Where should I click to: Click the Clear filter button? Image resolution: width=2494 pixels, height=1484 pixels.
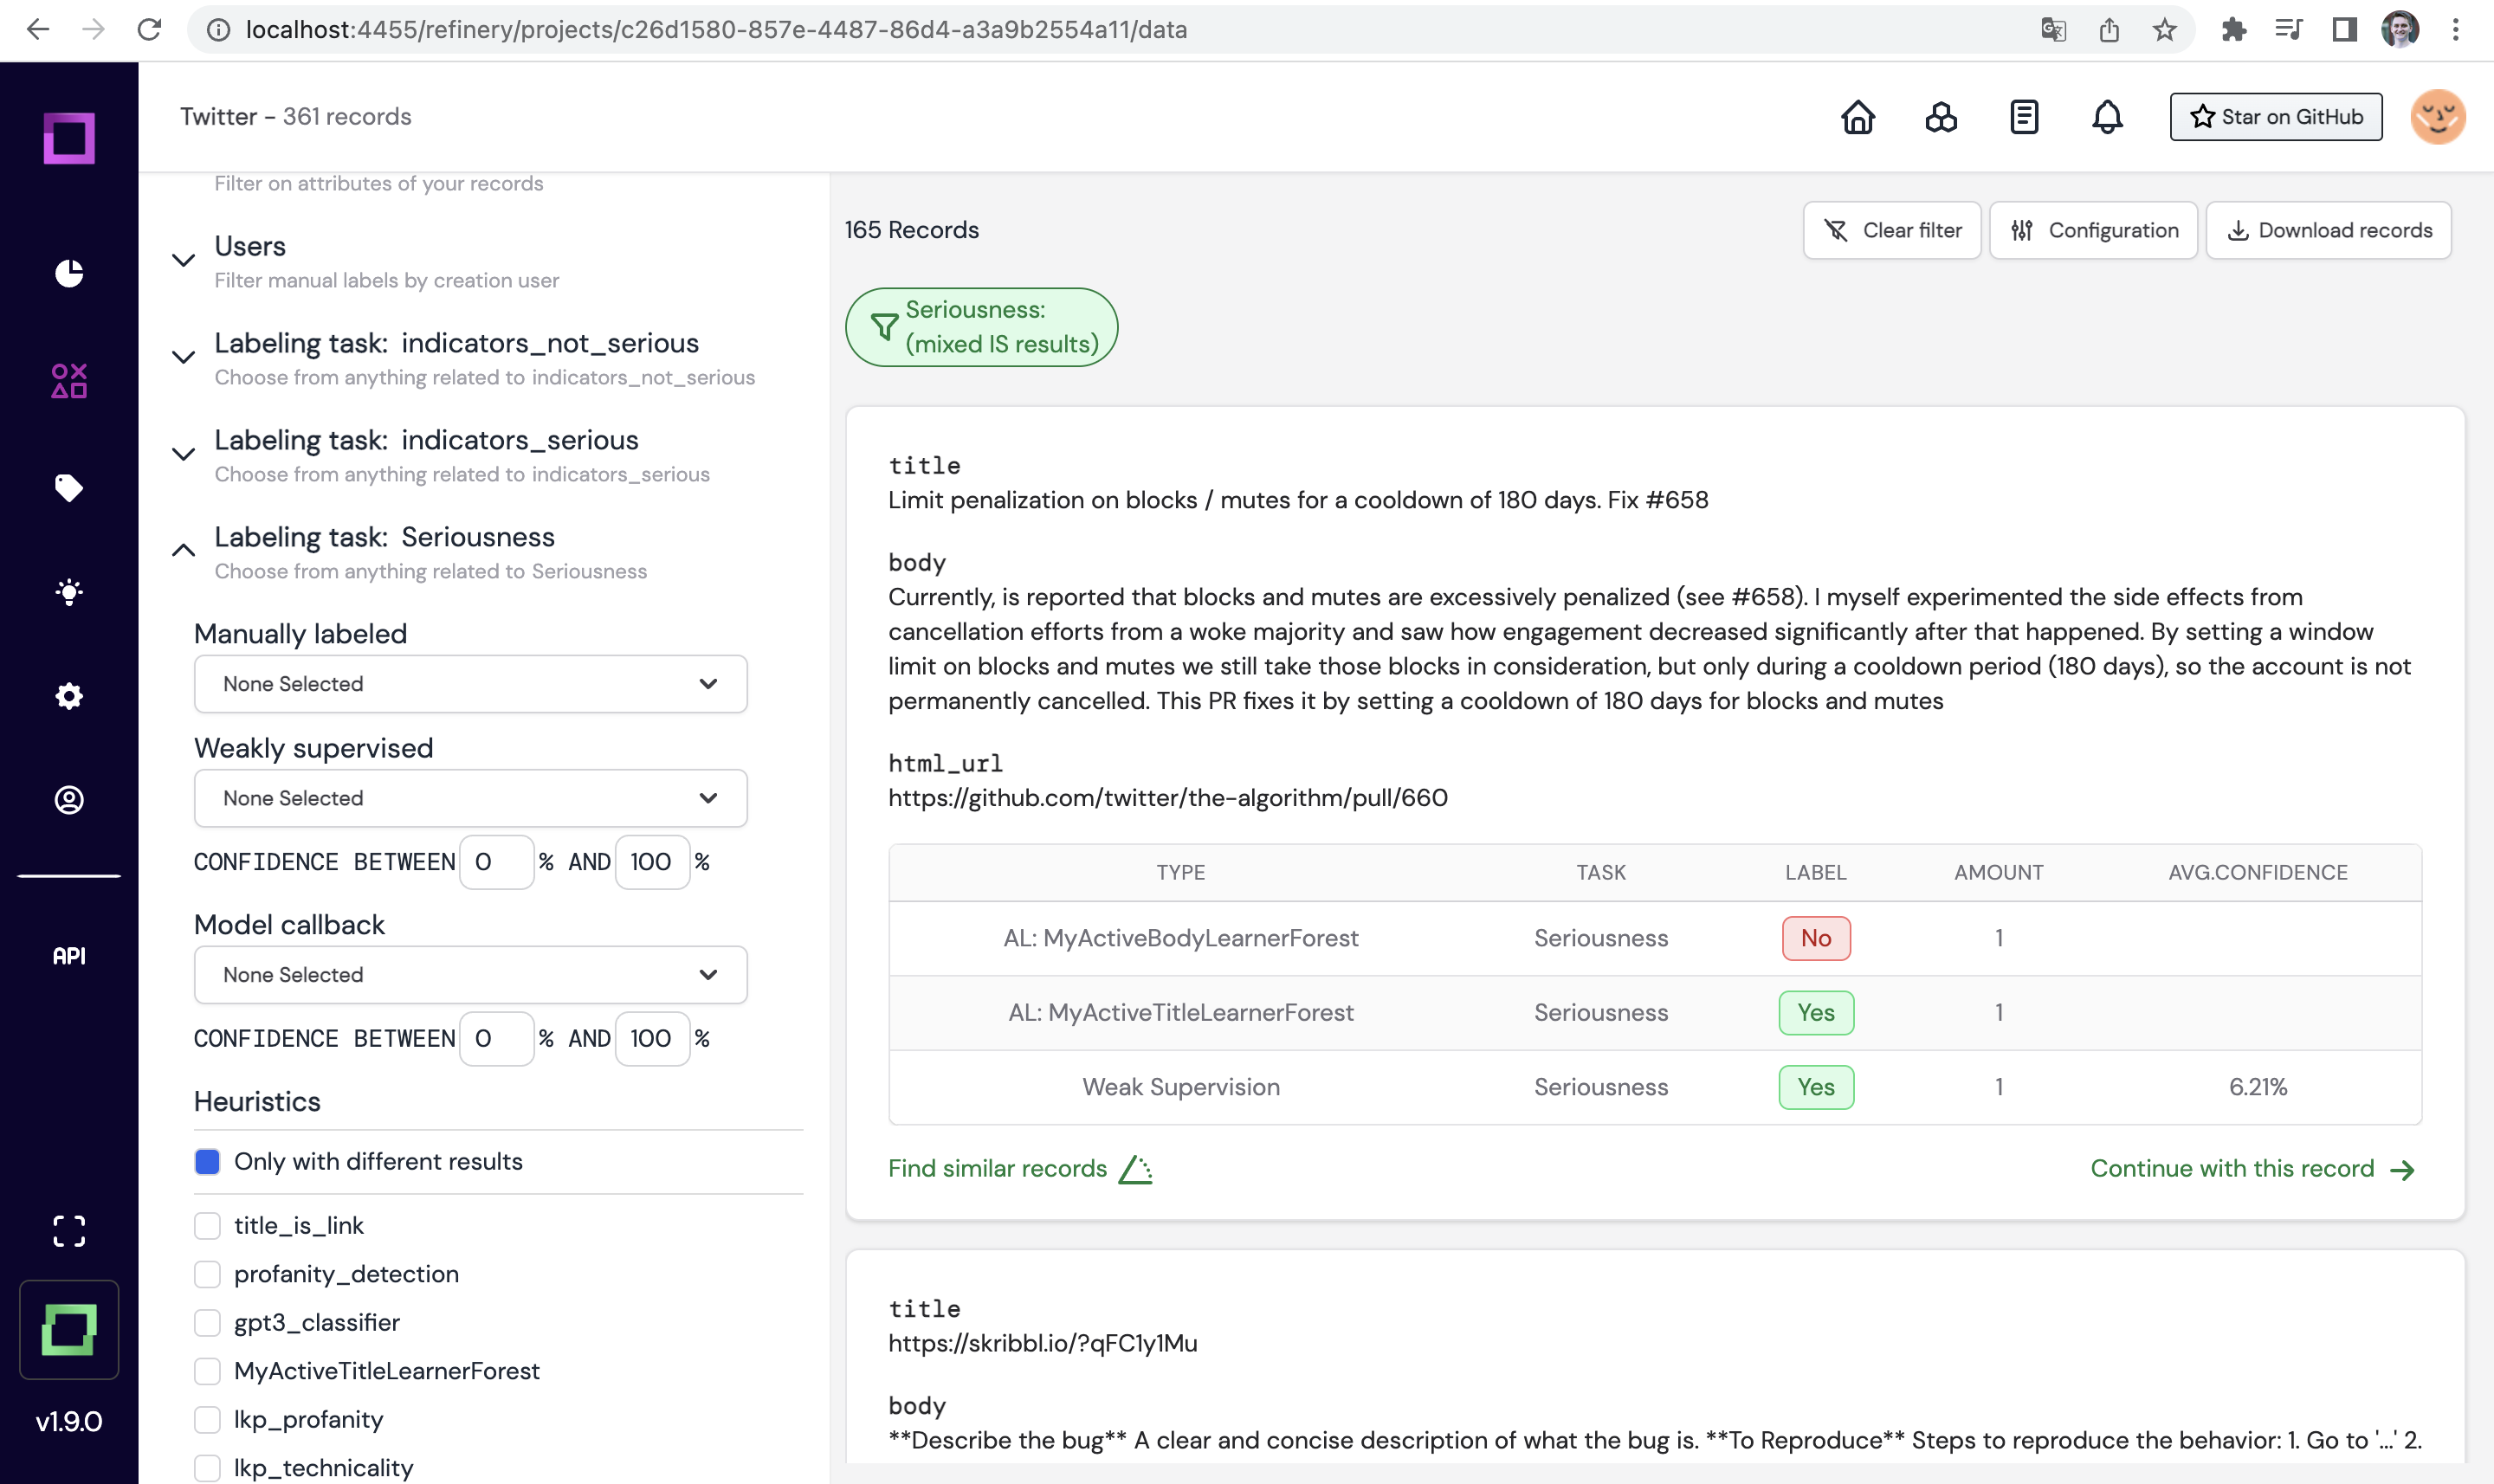(x=1891, y=230)
